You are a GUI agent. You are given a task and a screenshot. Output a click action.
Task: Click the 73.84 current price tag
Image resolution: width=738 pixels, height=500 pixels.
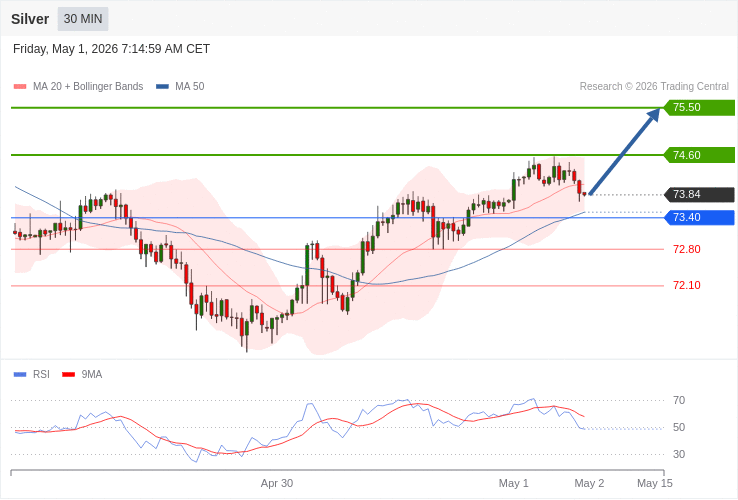tap(699, 194)
